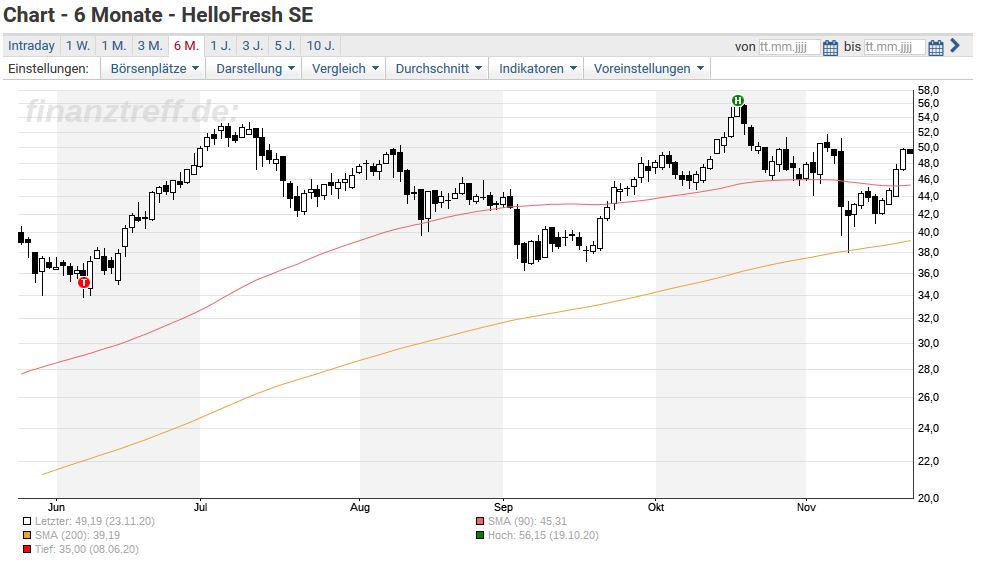Click the green Hoch legend swatch
Screen dimensions: 983x561
tap(480, 535)
